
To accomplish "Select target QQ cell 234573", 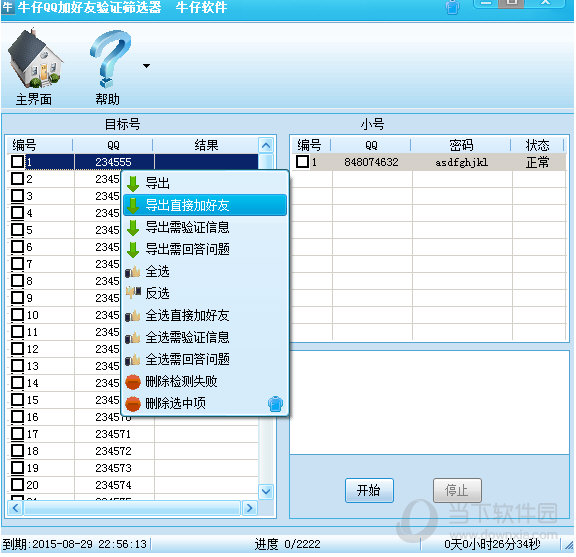I will (114, 468).
